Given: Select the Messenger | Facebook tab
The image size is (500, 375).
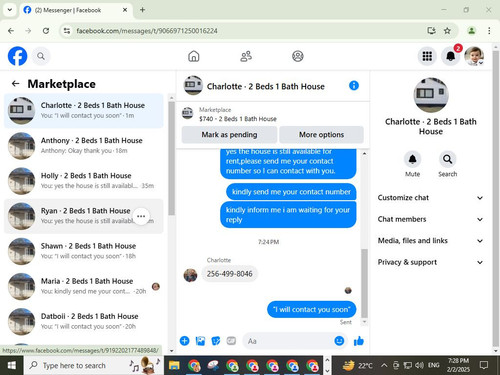Looking at the screenshot, I should (x=76, y=10).
